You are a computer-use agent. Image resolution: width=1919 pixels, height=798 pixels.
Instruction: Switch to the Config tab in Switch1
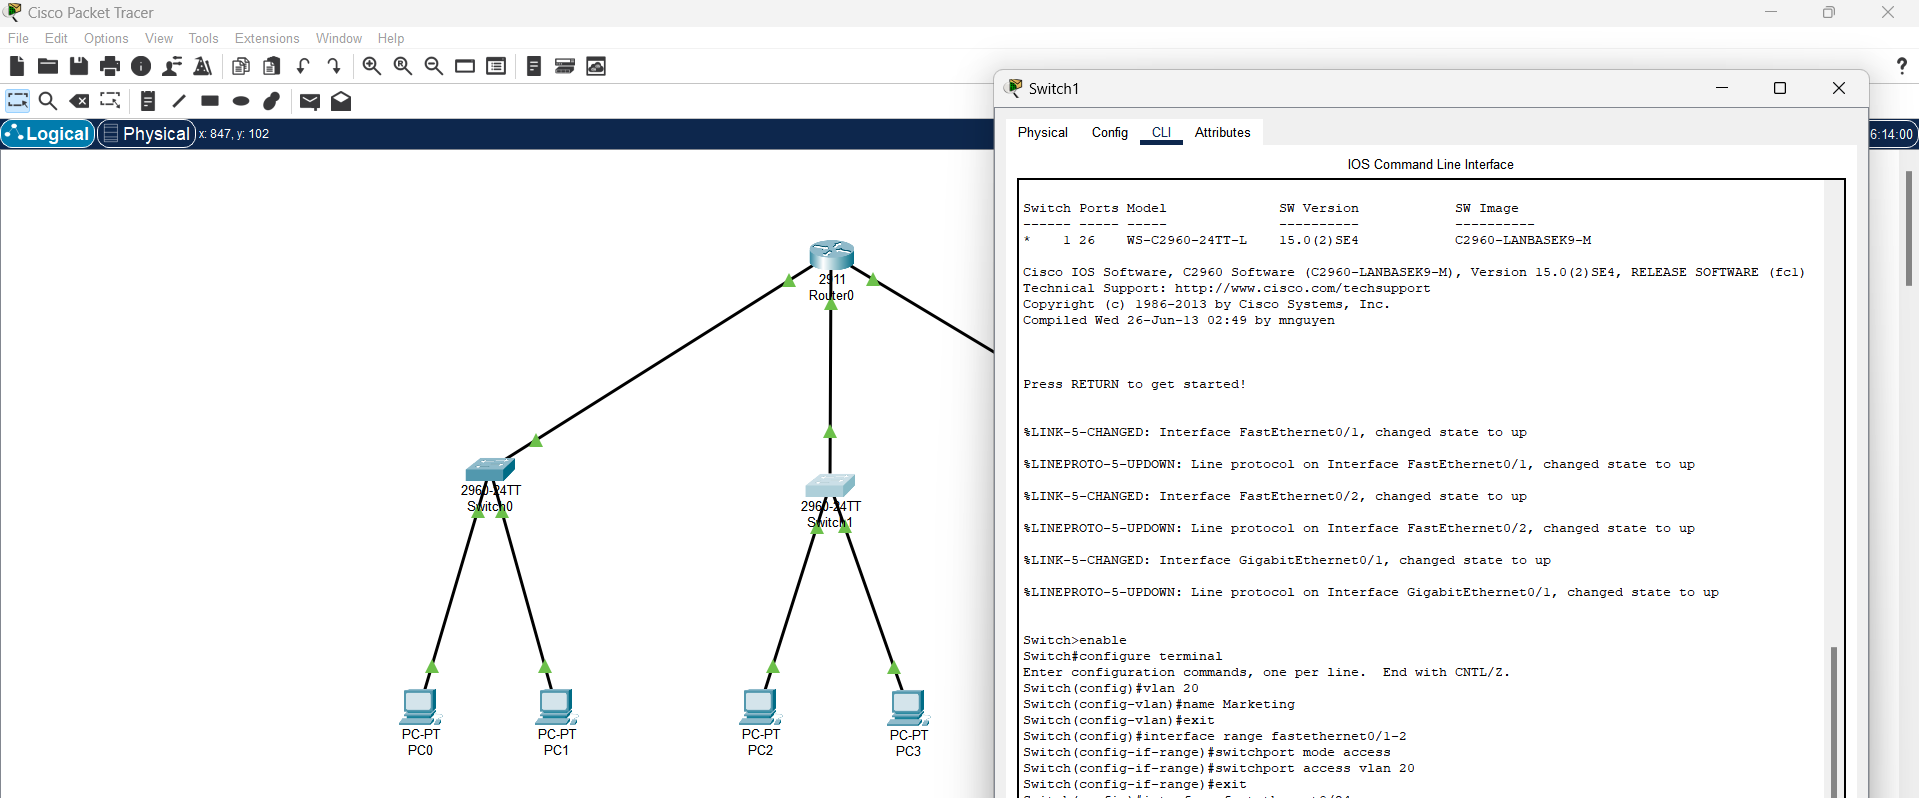1109,132
